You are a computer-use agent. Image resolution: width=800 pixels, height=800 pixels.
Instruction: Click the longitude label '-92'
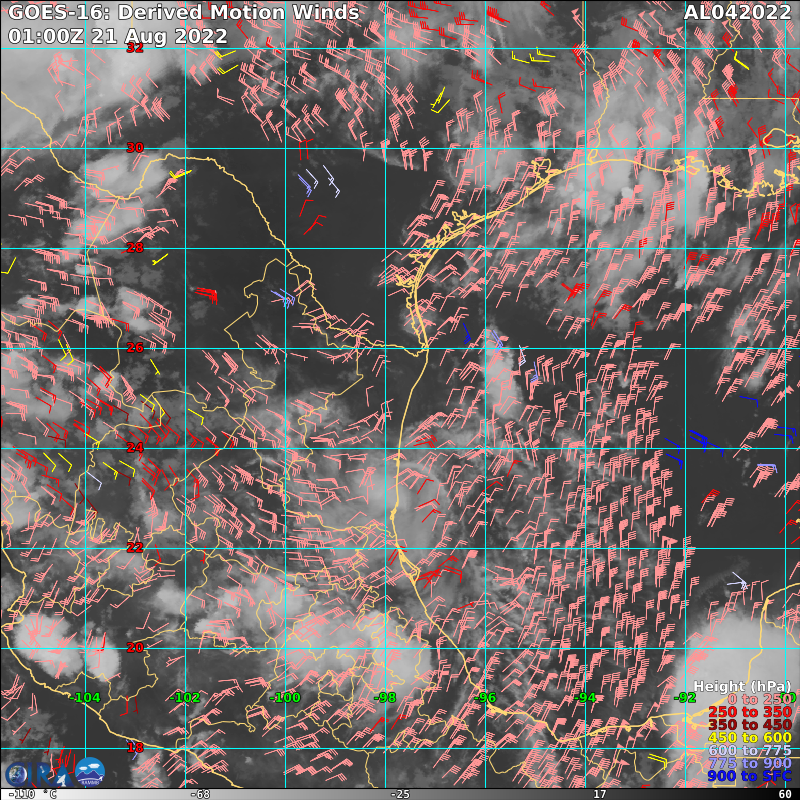[x=685, y=698]
